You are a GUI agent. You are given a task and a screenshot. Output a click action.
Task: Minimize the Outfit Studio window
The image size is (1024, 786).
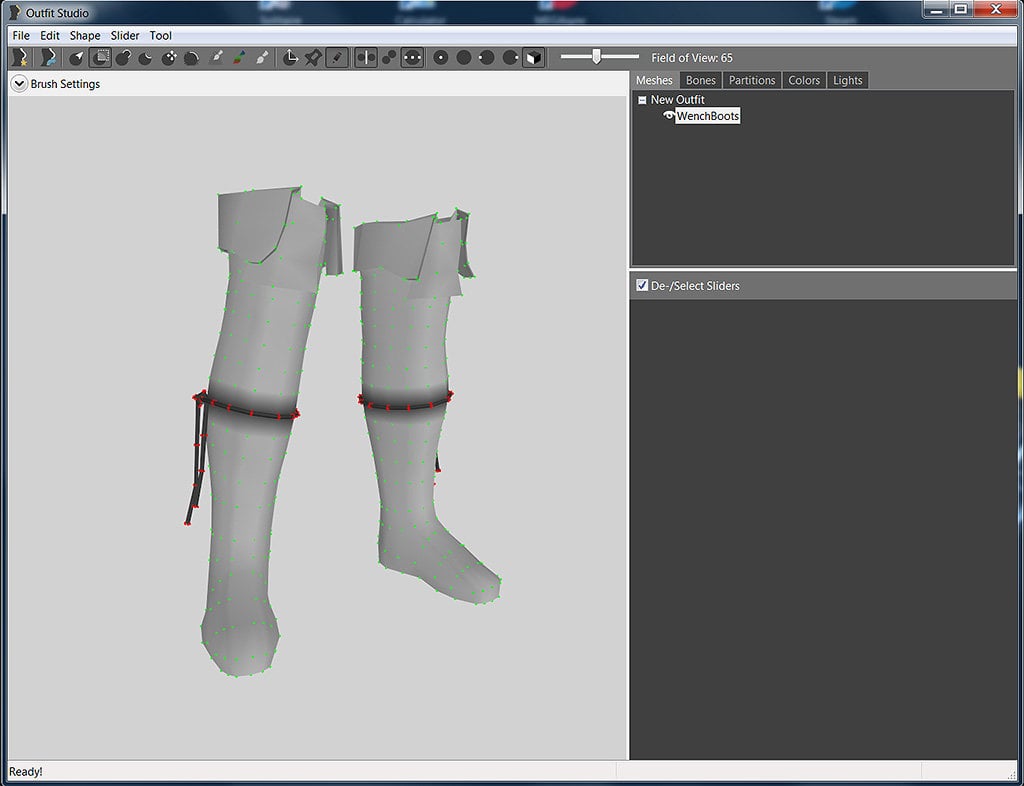pos(935,9)
